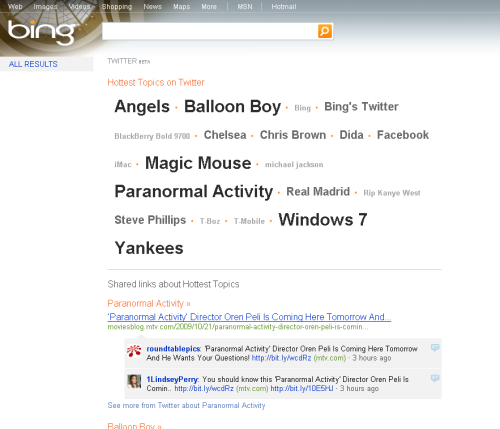
Task: Open Hotmail from the header
Action: coord(284,7)
